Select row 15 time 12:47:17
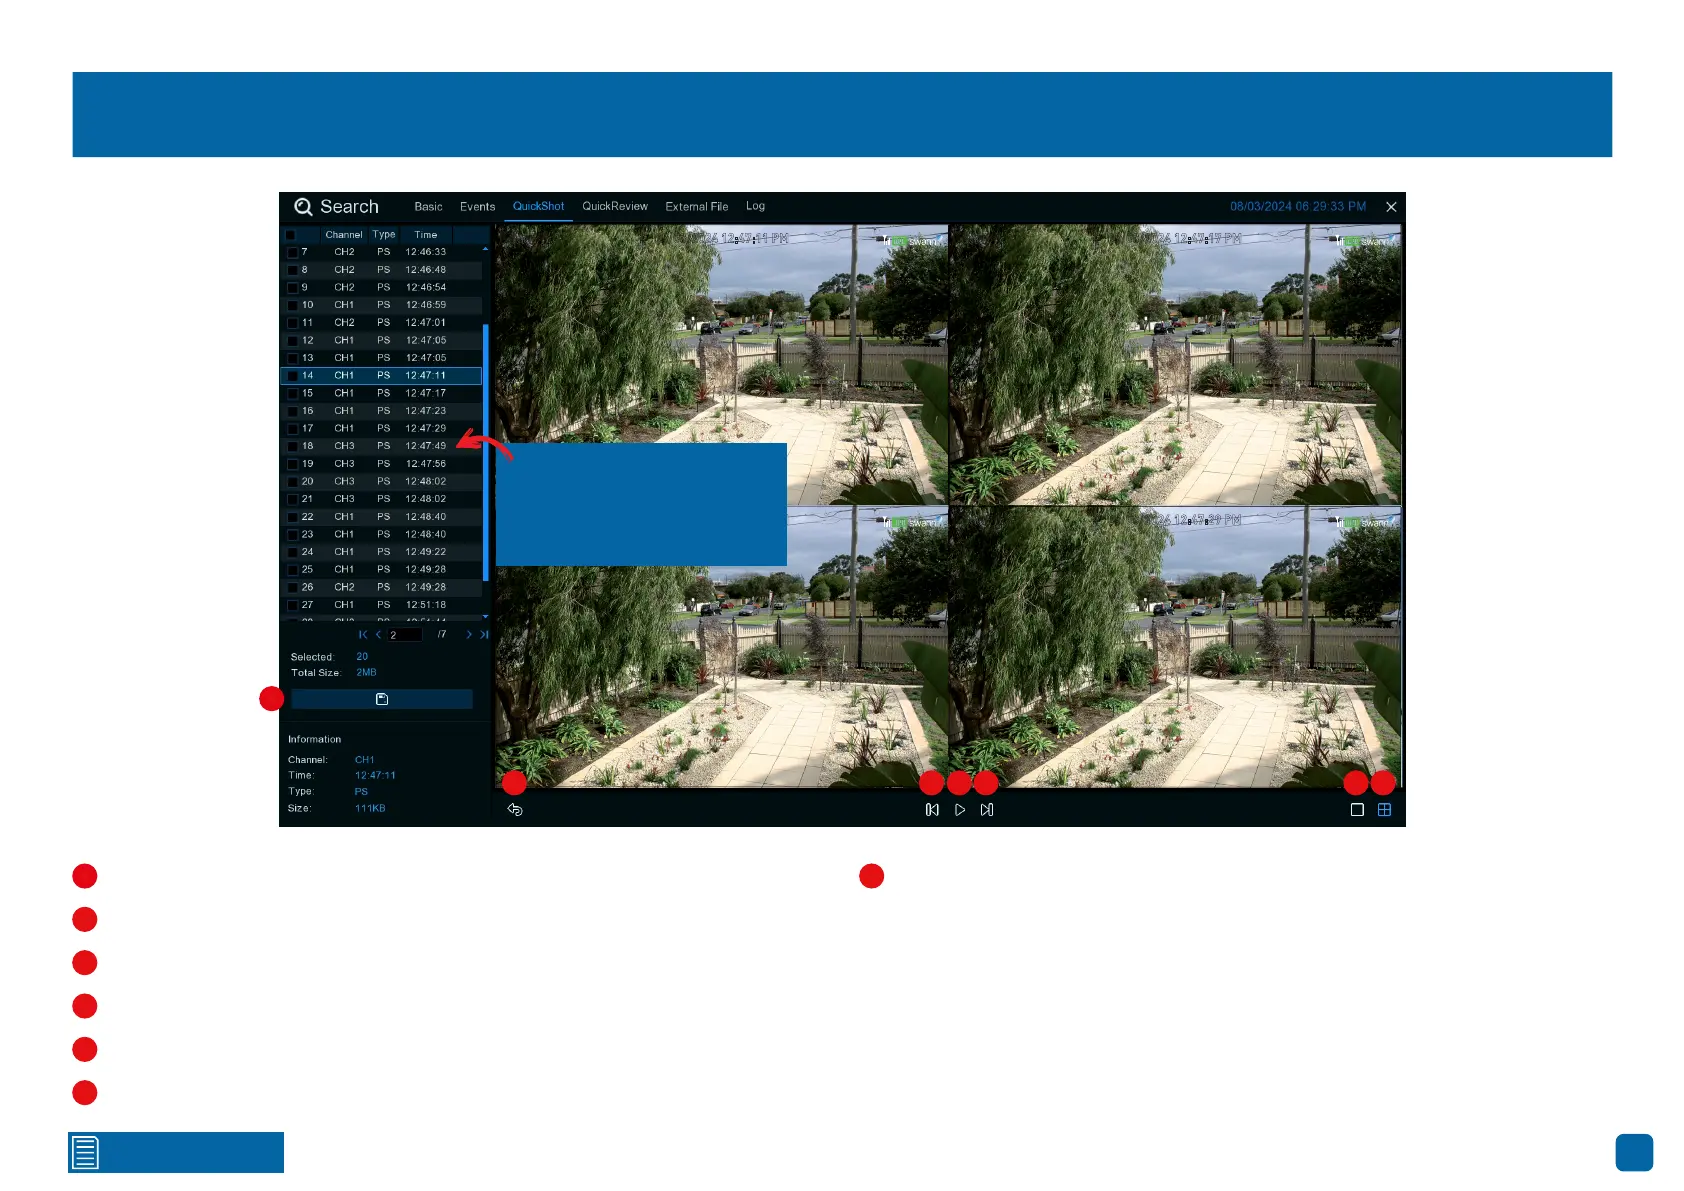The height and width of the screenshot is (1191, 1684). pyautogui.click(x=426, y=394)
